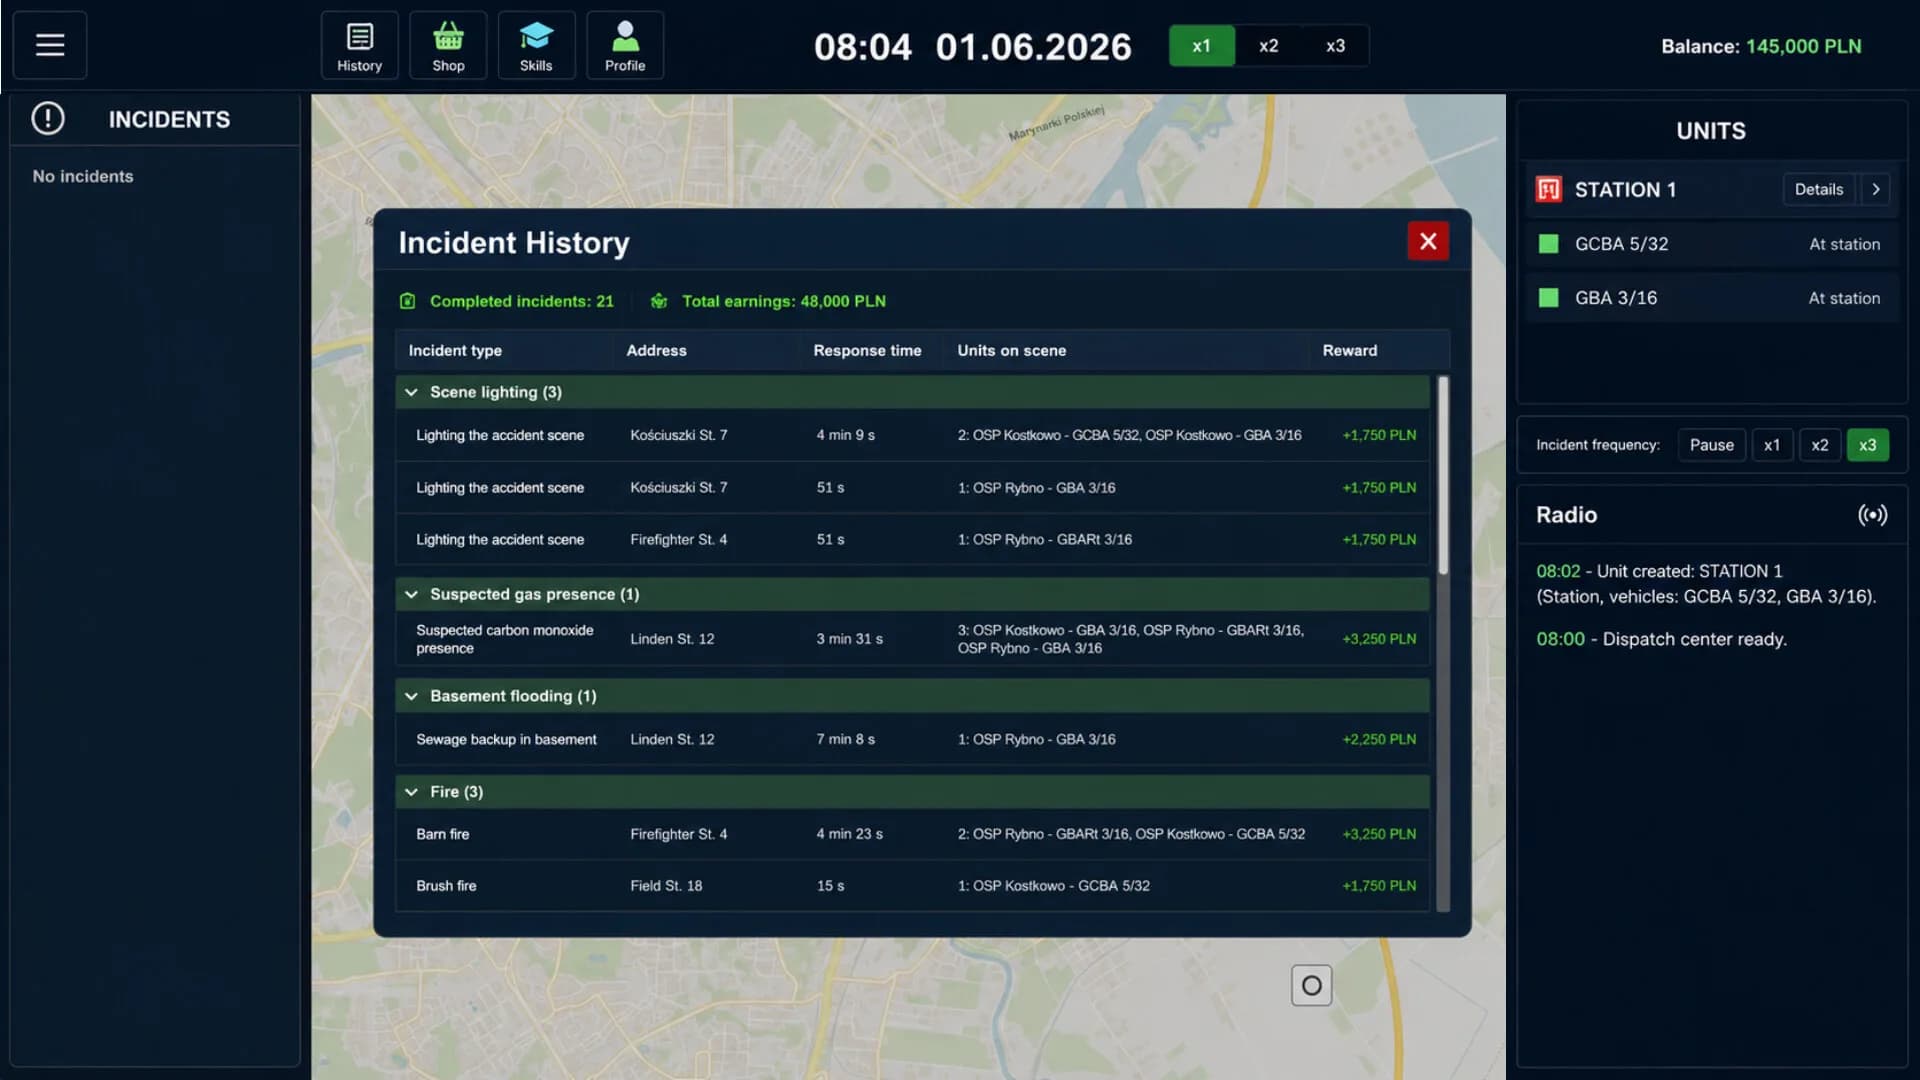Image resolution: width=1920 pixels, height=1080 pixels.
Task: Open the Skills screen
Action: click(536, 45)
